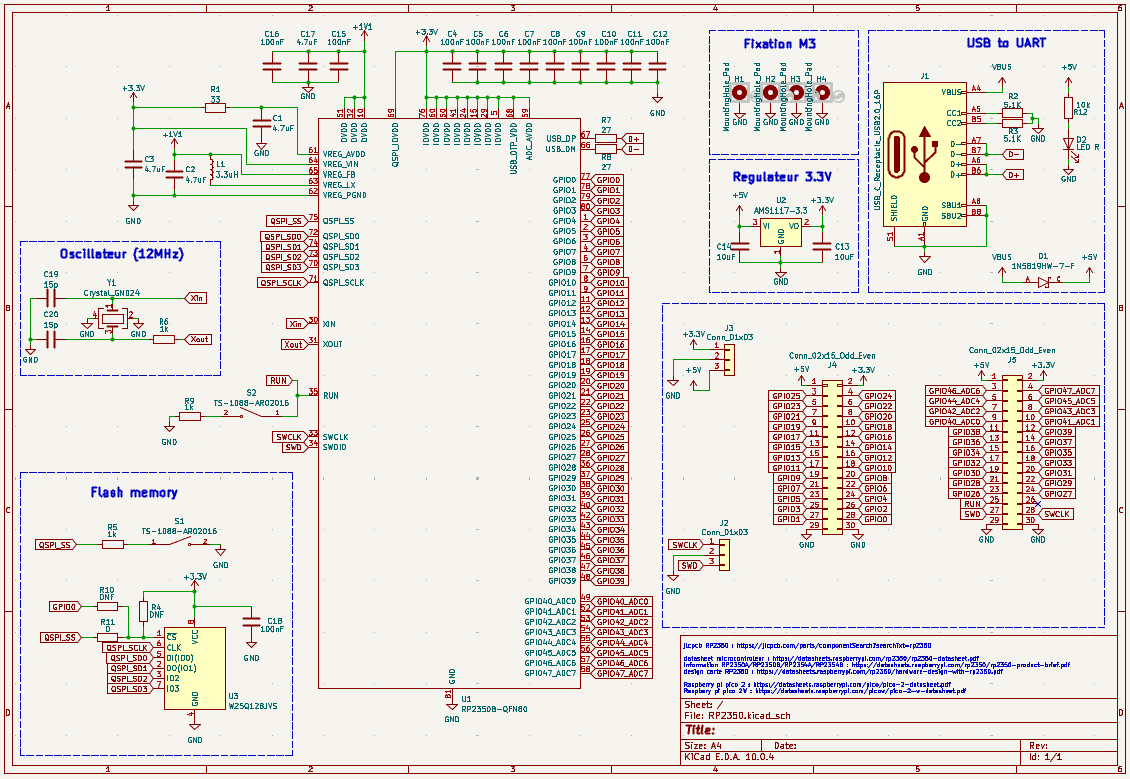Click 'KiCad E.D.A. 10.0.4' in title block
Viewport: 1130px width, 779px height.
click(729, 757)
